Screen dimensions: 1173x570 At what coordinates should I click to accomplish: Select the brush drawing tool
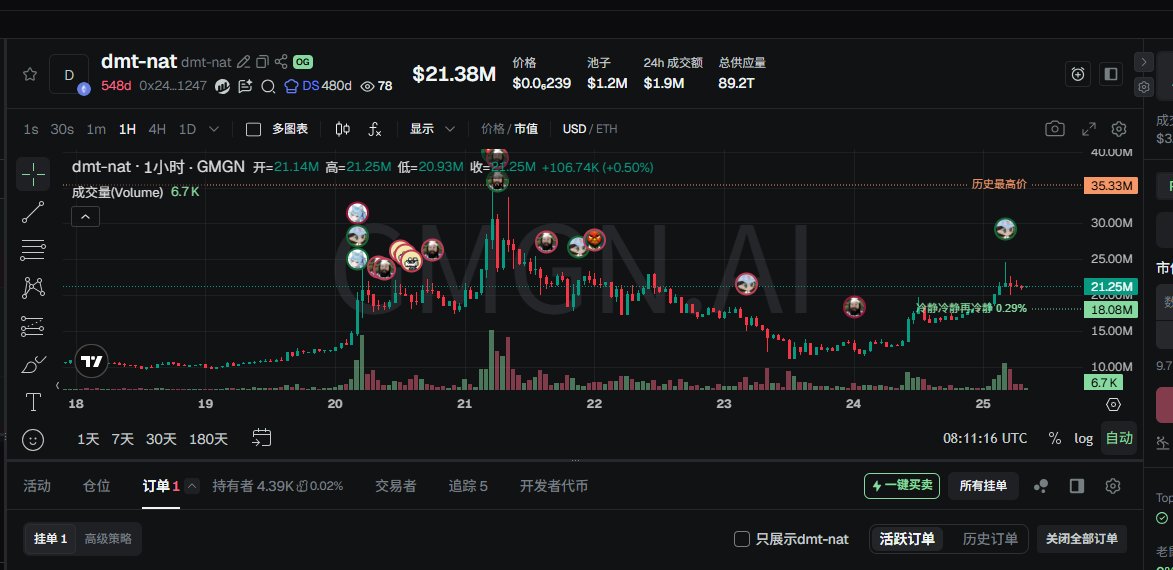[x=33, y=364]
